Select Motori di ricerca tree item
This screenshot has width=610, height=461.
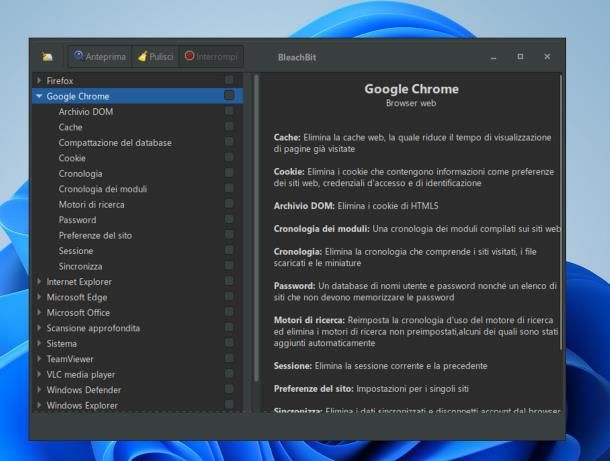pyautogui.click(x=91, y=205)
